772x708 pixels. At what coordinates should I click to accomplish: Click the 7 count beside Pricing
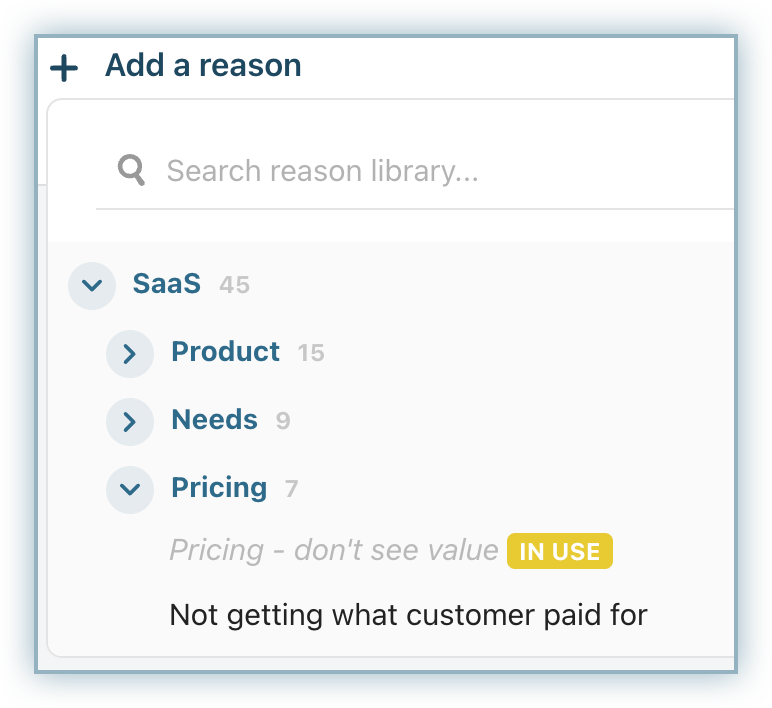tap(291, 489)
